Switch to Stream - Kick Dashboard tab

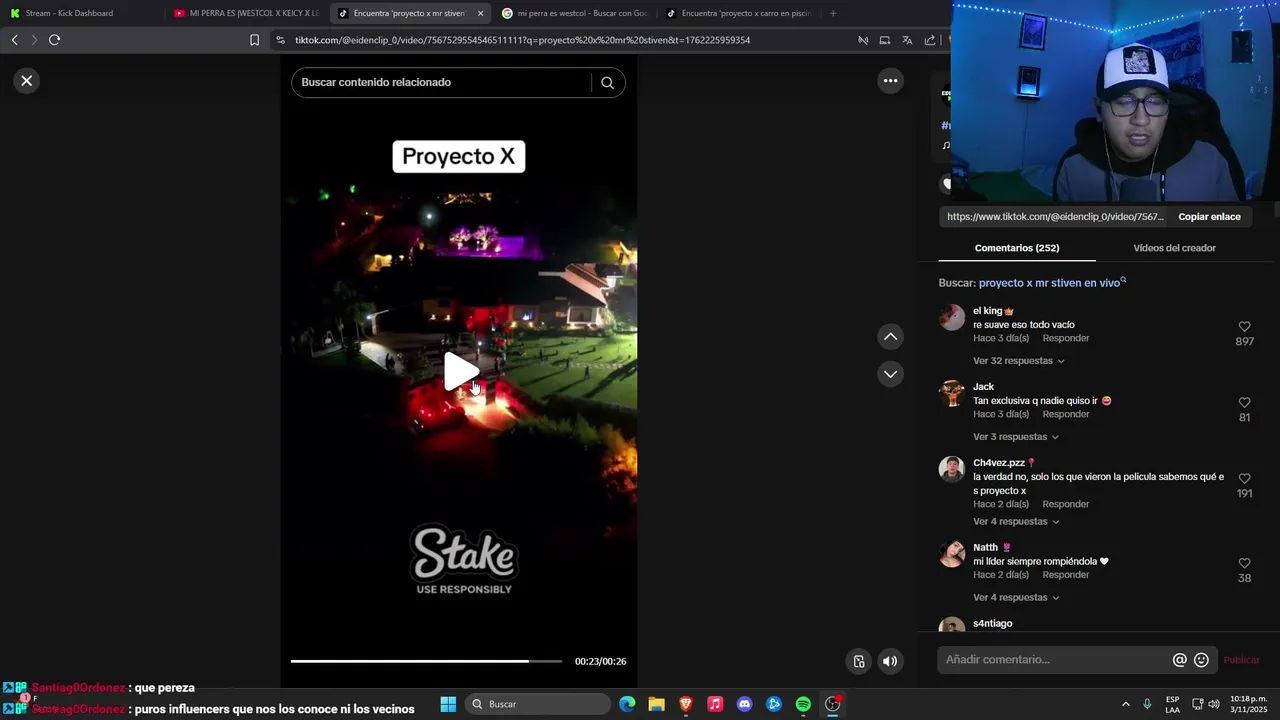coord(78,13)
